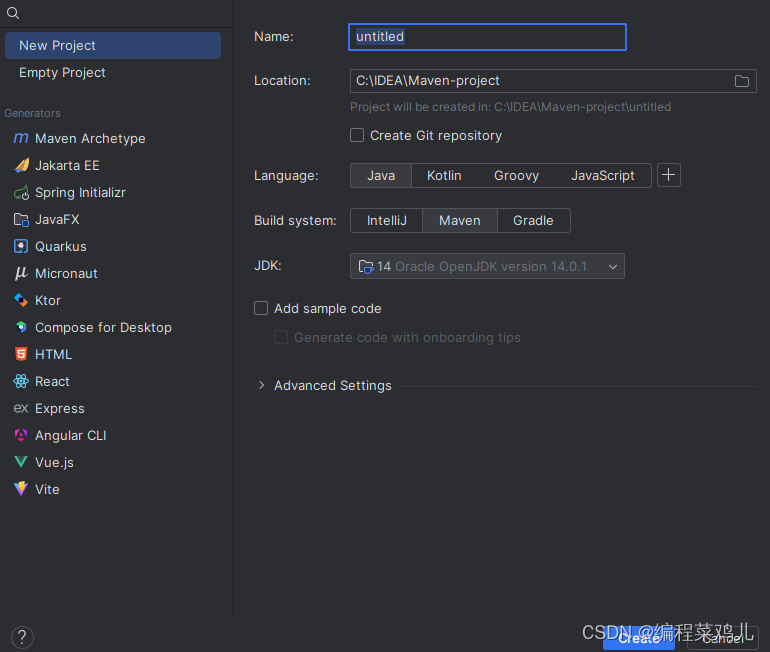
Task: Select the Angular CLI logo icon
Action: pos(21,435)
